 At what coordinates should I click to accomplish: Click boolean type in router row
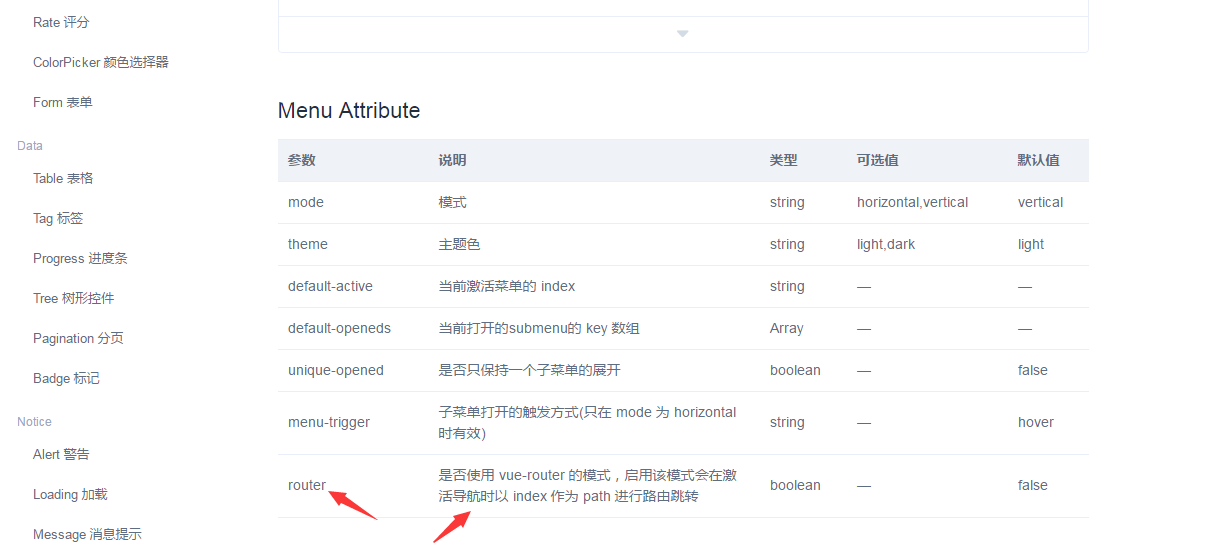[x=795, y=485]
